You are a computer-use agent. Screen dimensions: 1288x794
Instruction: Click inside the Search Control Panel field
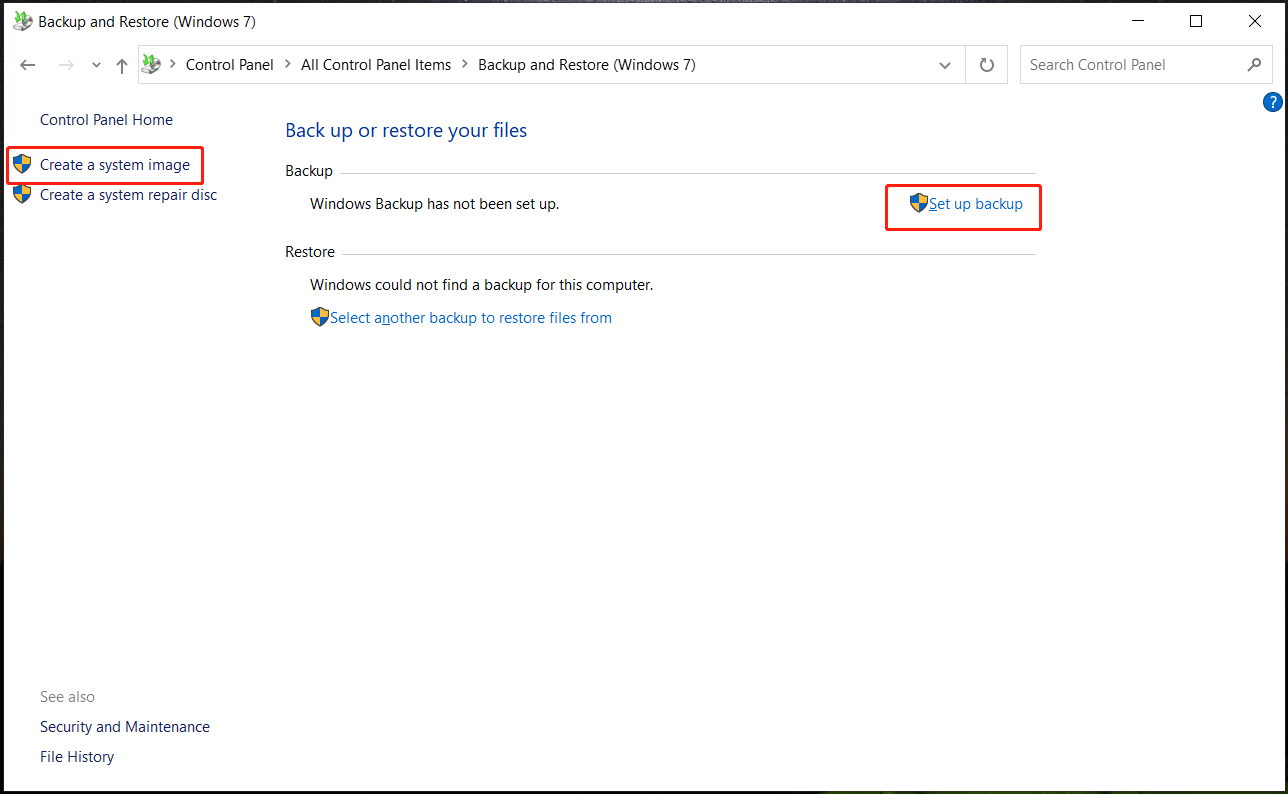coord(1120,64)
